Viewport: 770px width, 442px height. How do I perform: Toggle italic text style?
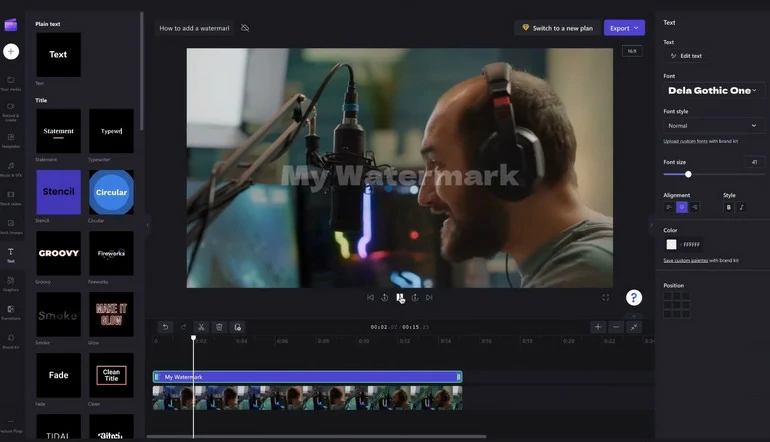[741, 207]
